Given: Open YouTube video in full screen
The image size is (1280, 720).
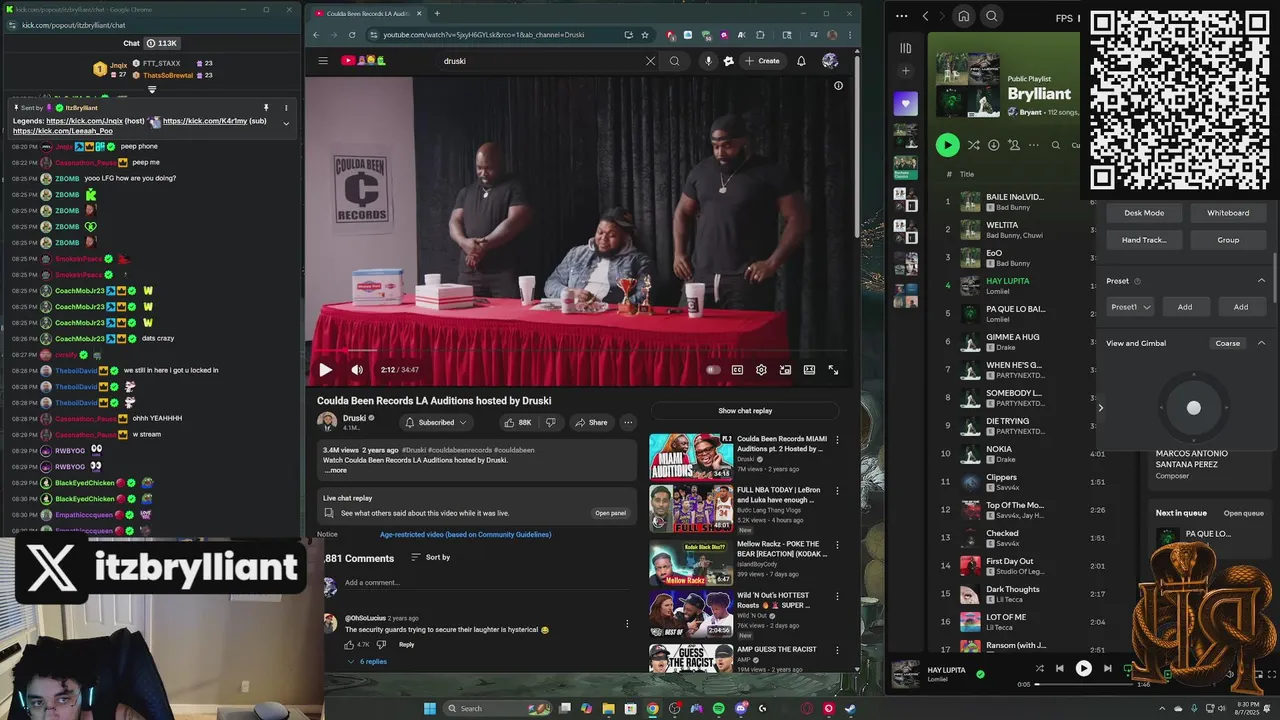Looking at the screenshot, I should point(833,370).
